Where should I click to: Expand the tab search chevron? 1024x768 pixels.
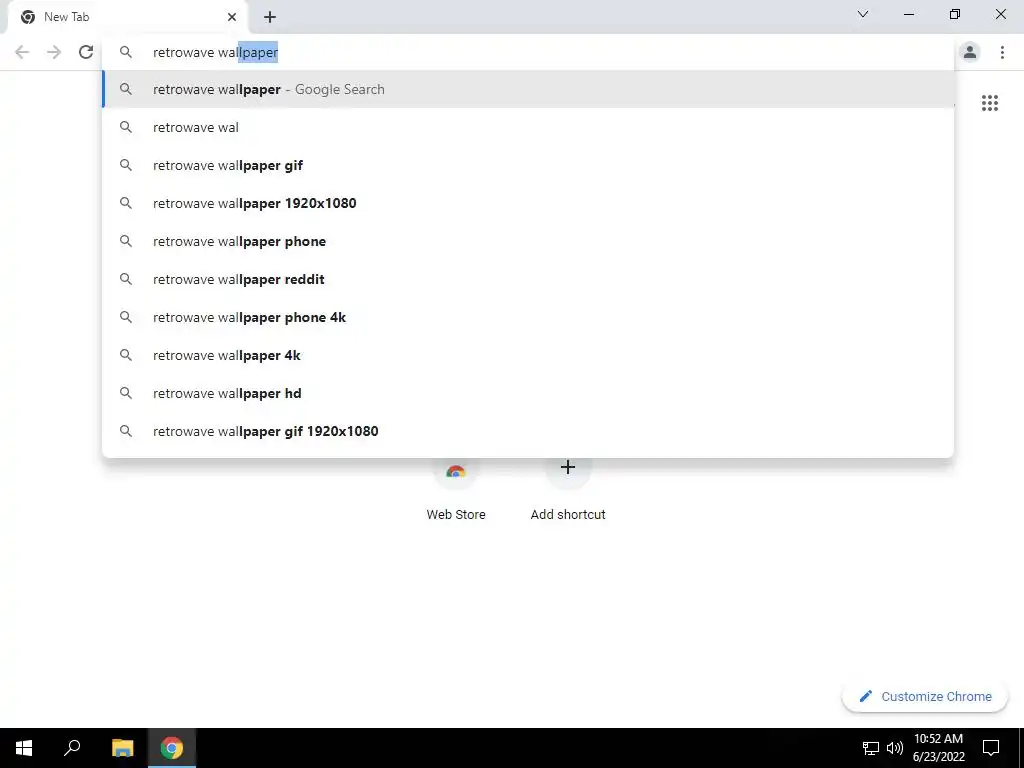pyautogui.click(x=863, y=14)
